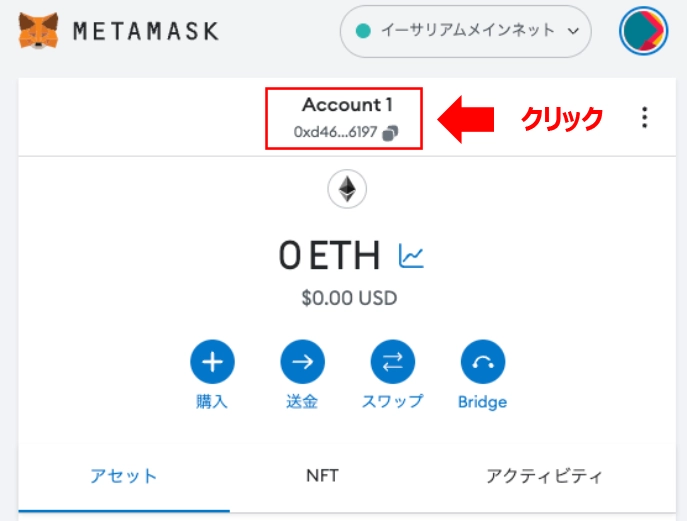Viewport: 687px width, 521px height.
Task: Click the Ethereum token logo
Action: pos(347,189)
